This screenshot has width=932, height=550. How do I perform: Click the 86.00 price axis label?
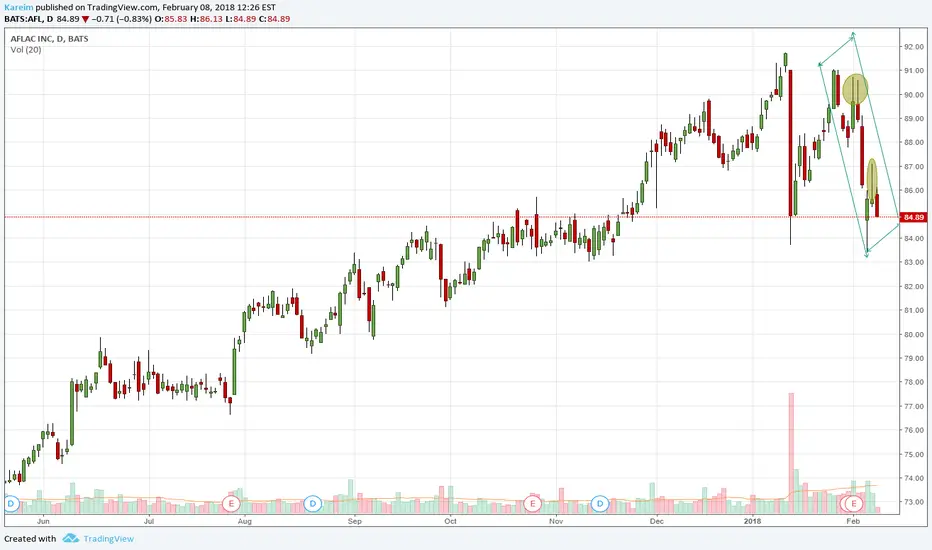coord(914,191)
